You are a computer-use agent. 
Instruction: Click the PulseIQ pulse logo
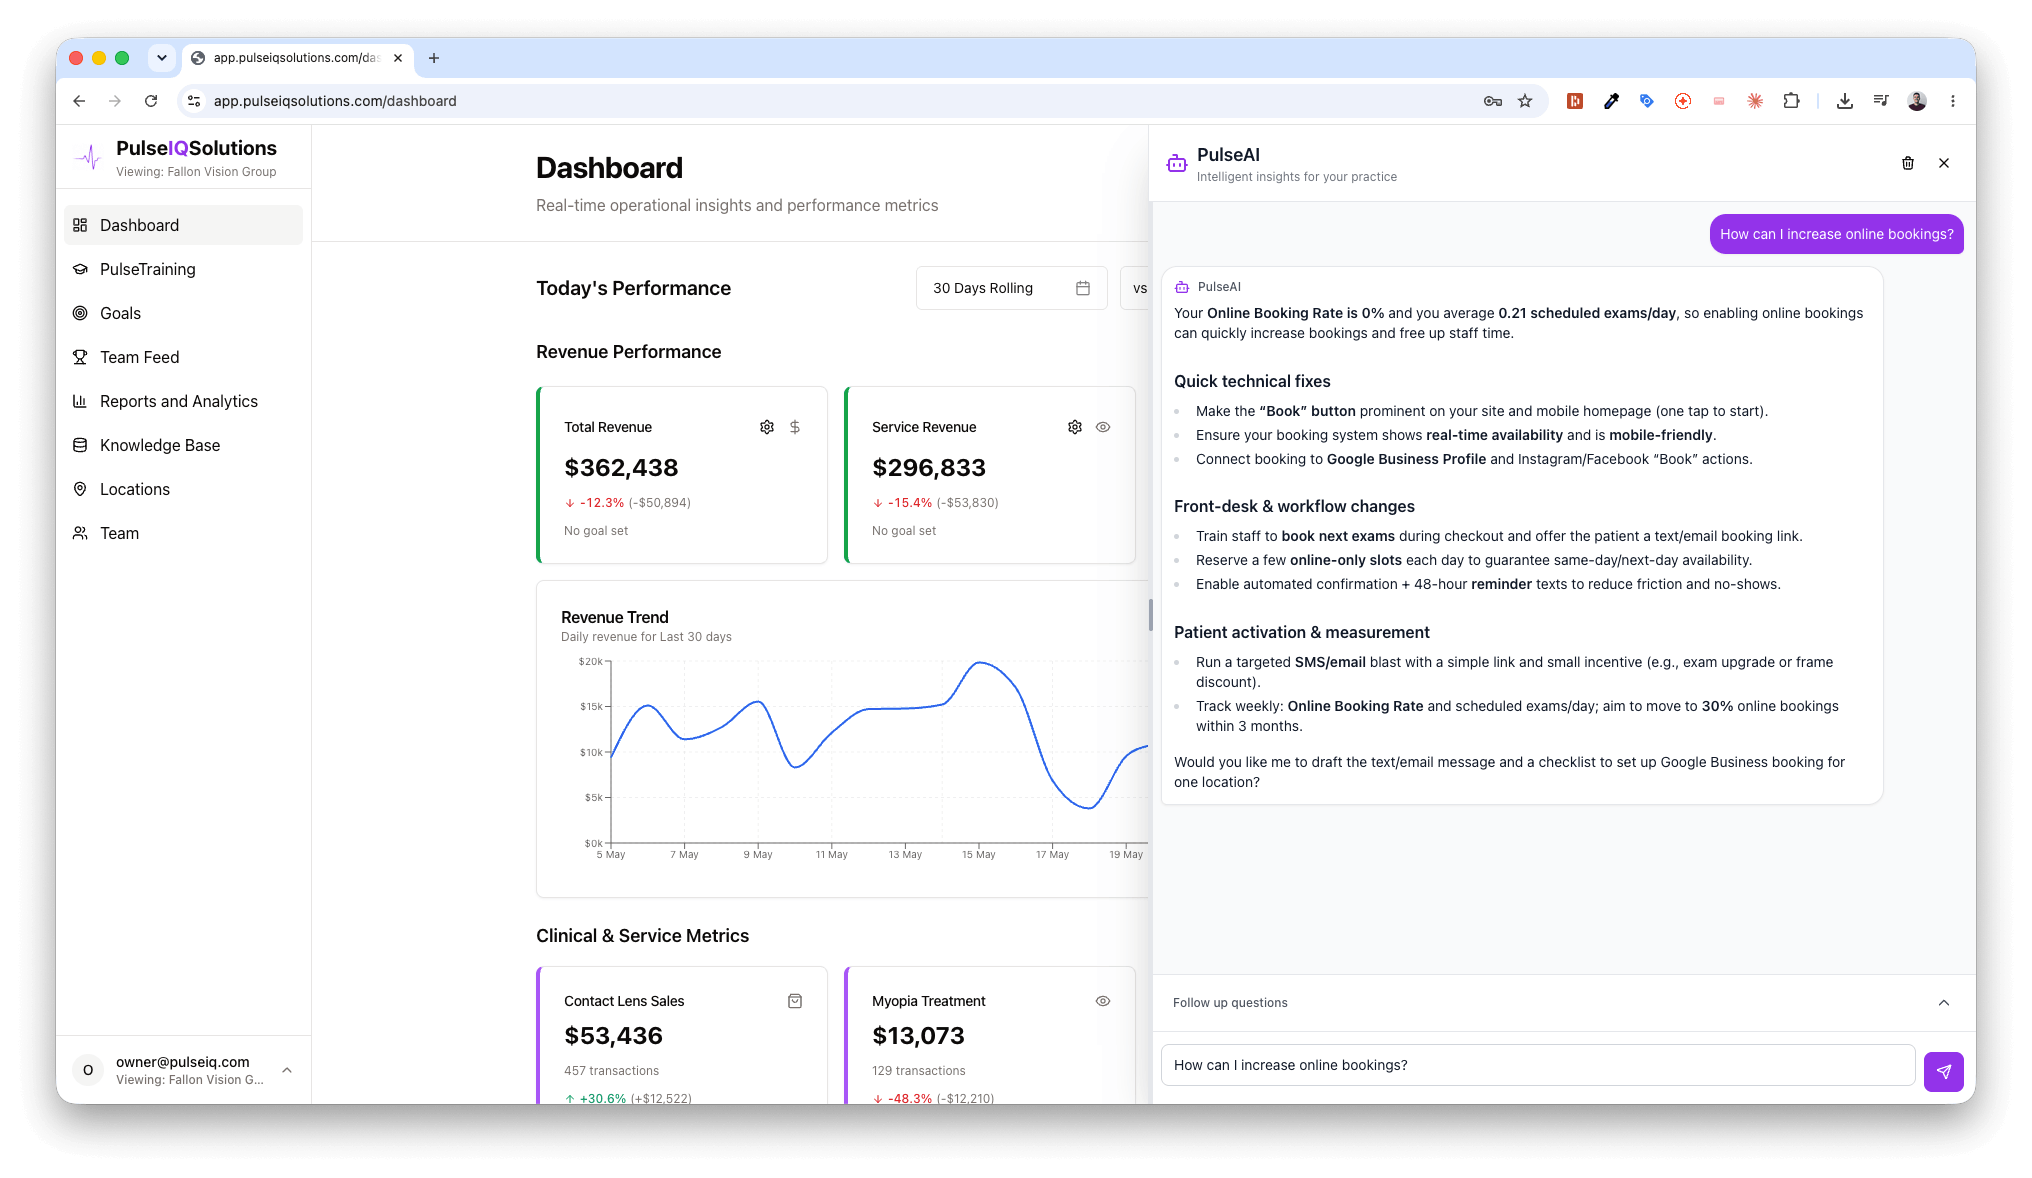tap(89, 157)
